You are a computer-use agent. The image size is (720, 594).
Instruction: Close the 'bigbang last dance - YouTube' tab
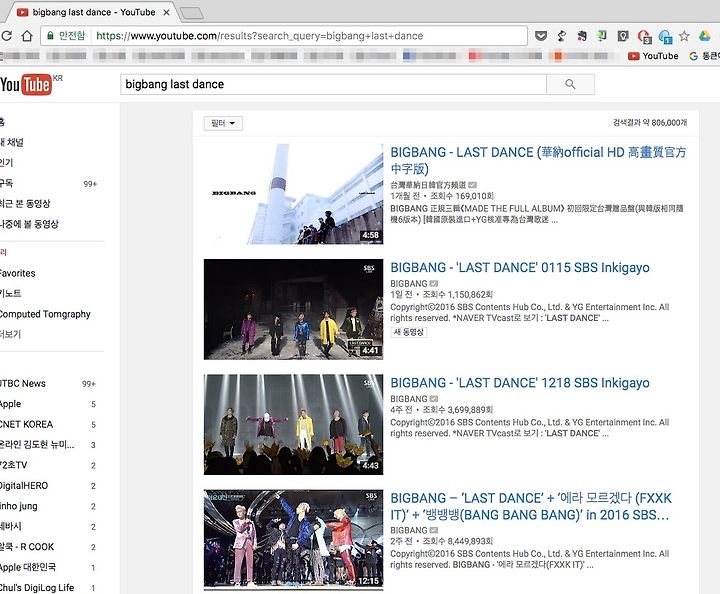pyautogui.click(x=166, y=12)
